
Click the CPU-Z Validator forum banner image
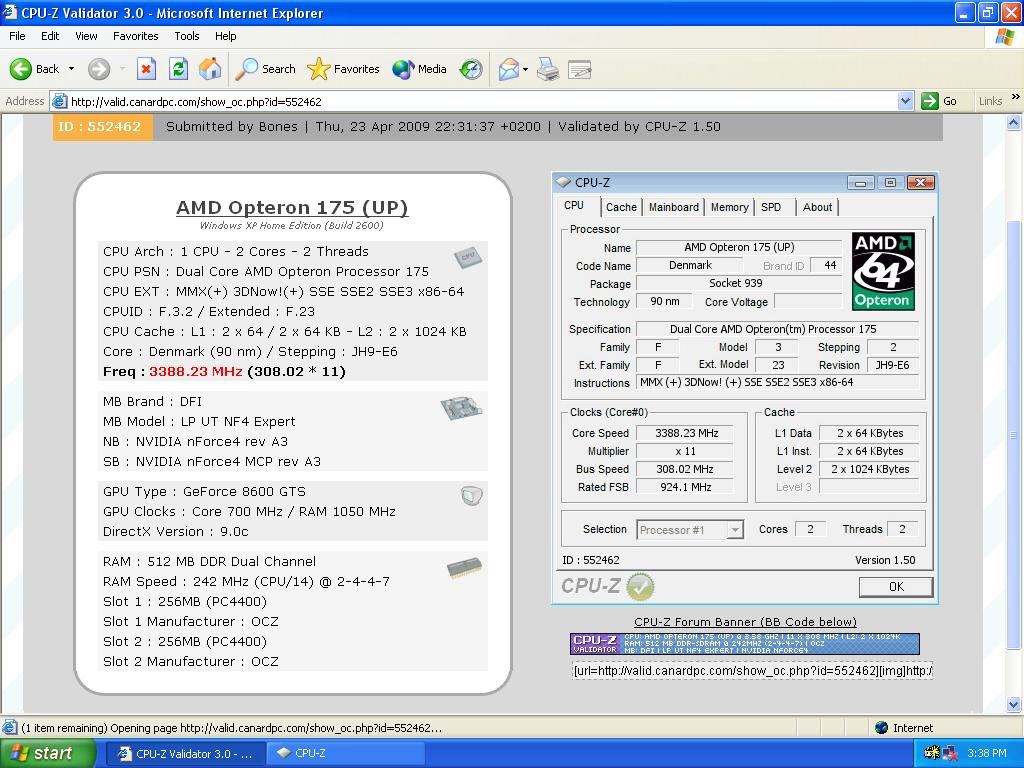tap(744, 643)
